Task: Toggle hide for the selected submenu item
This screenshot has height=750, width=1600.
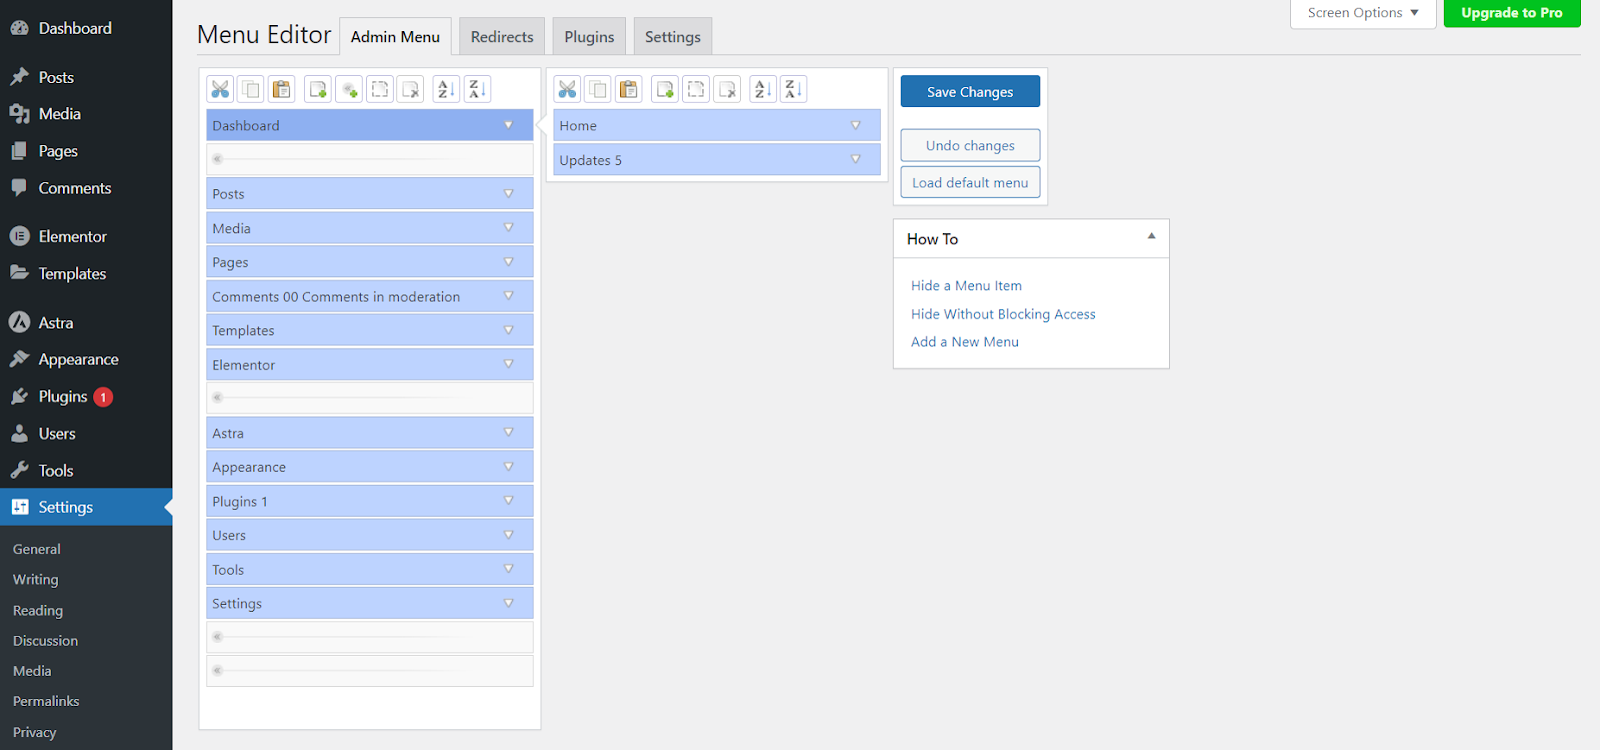Action: point(696,90)
